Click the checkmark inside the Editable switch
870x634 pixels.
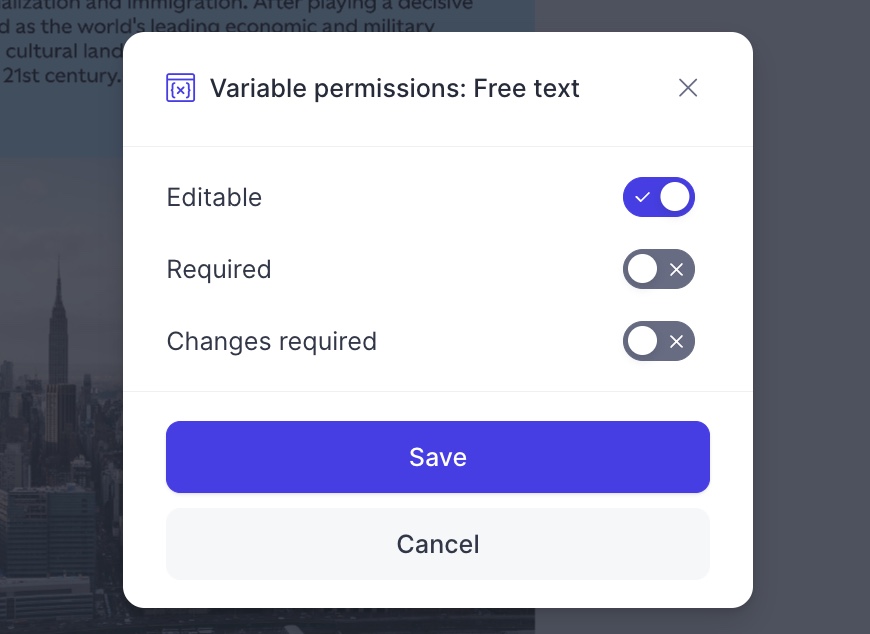point(642,197)
